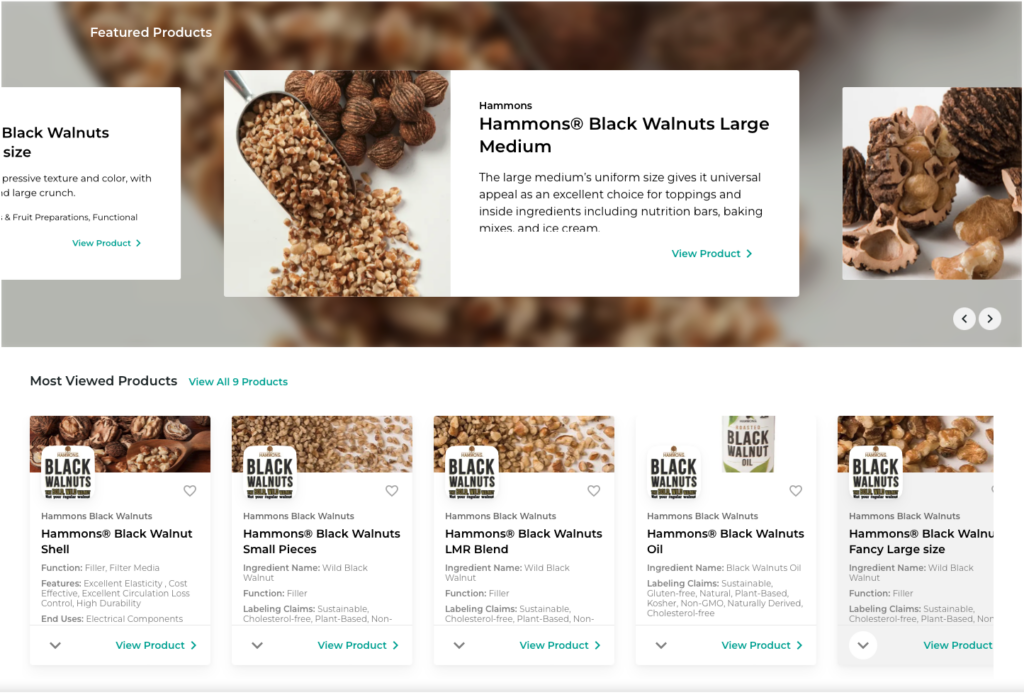Image resolution: width=1024 pixels, height=697 pixels.
Task: View Product on the left featured card
Action: tap(106, 243)
